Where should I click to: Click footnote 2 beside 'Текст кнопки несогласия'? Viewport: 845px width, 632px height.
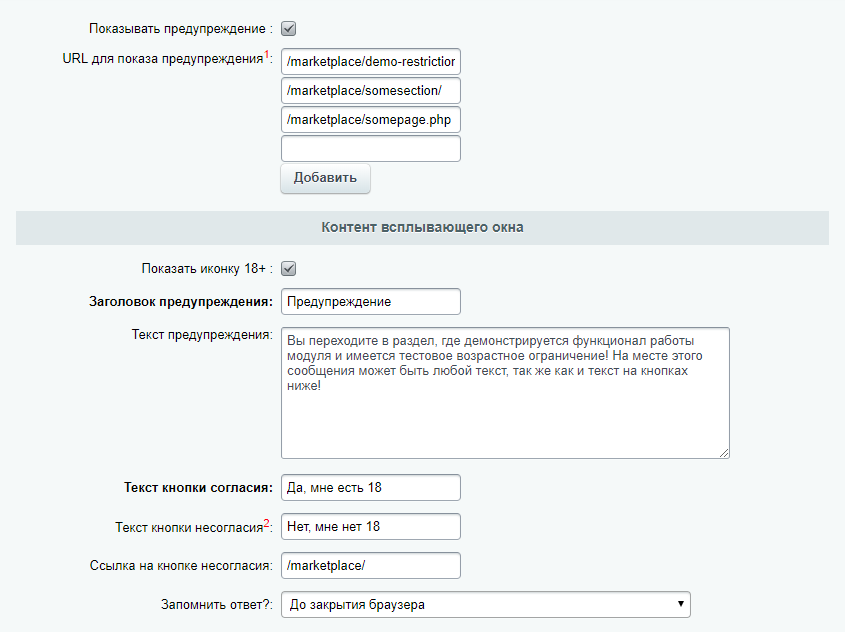(267, 522)
